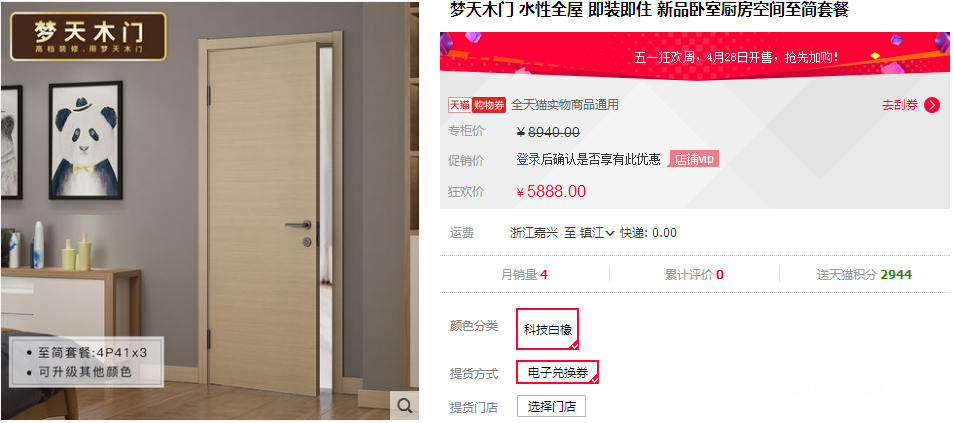The image size is (954, 423).
Task: Click the 选择门店 button
Action: click(x=551, y=407)
